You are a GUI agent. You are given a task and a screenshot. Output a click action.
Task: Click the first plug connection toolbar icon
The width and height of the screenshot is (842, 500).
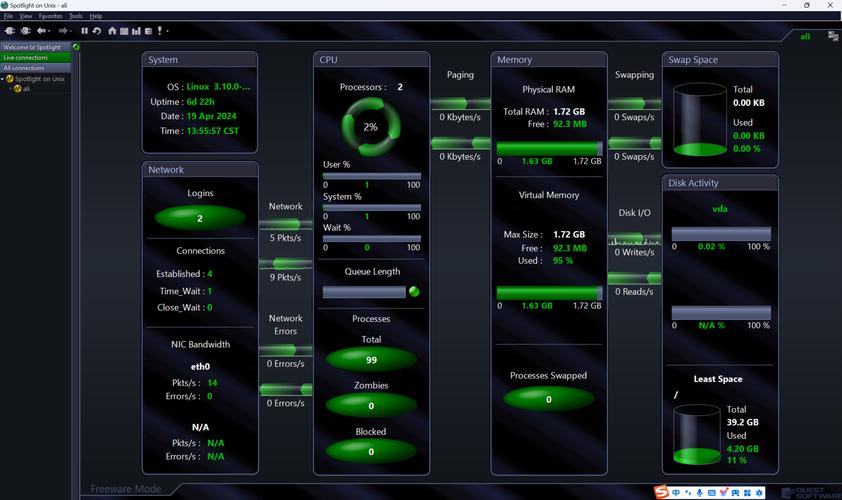(10, 31)
